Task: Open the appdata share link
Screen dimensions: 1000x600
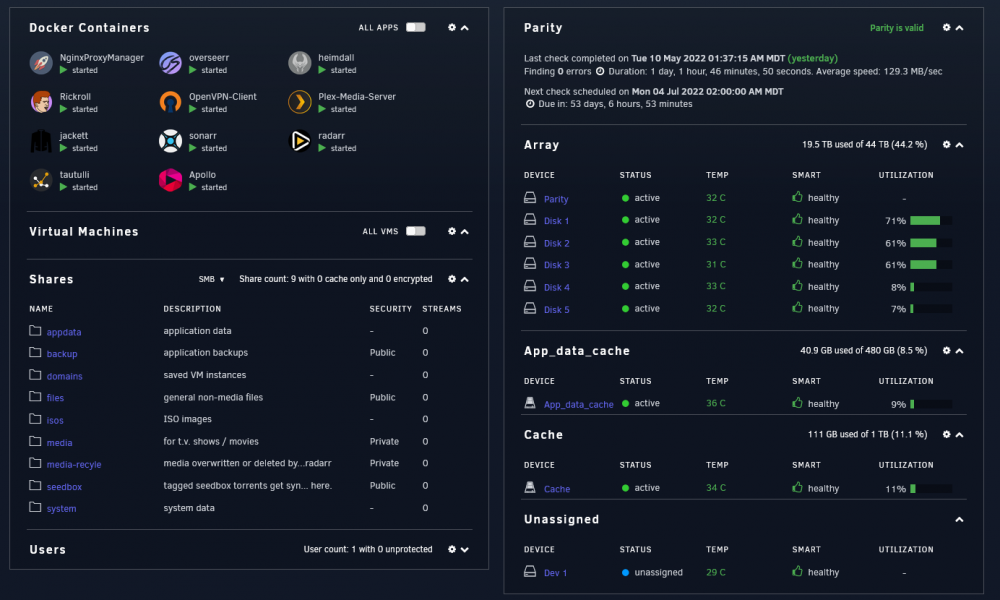Action: [64, 332]
